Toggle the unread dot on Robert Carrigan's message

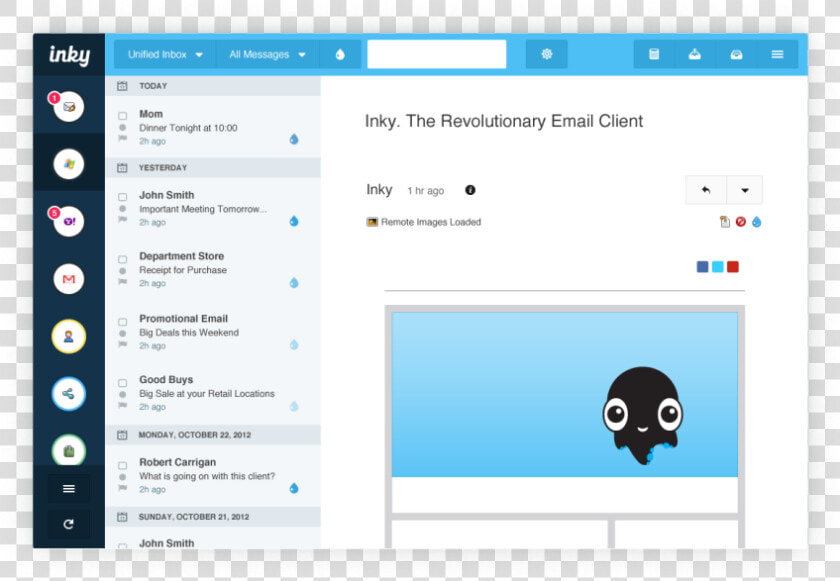tap(123, 477)
